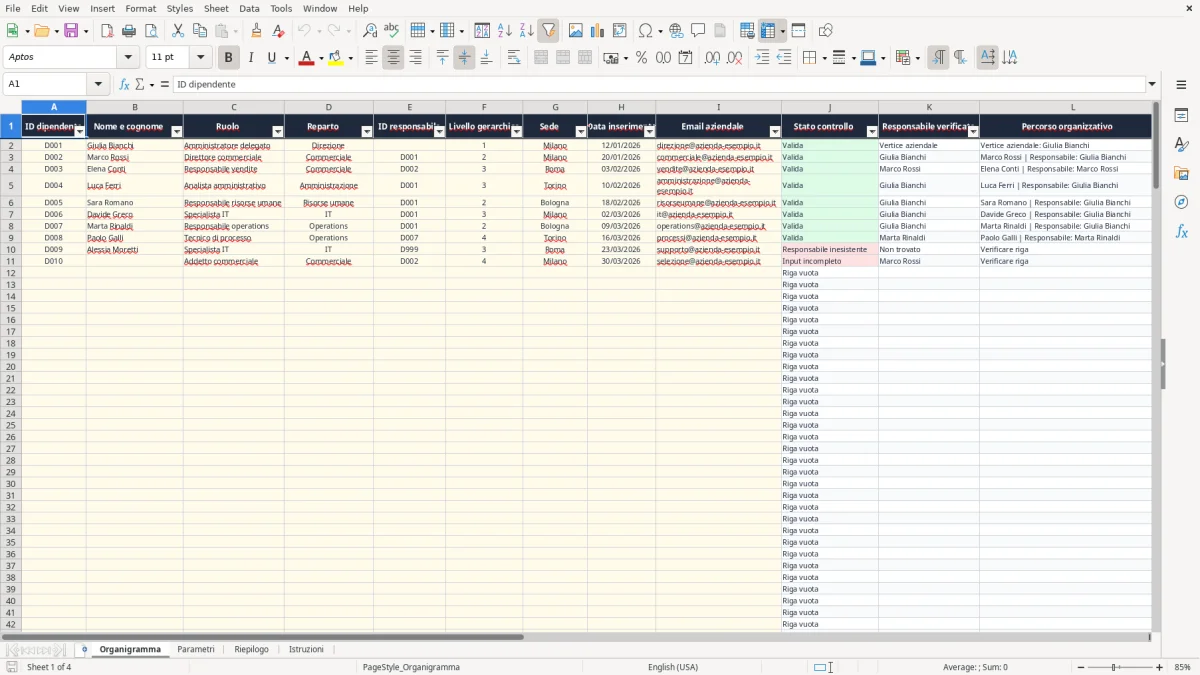Viewport: 1200px width, 675px height.
Task: Open the Sede column filter dropdown
Action: pyautogui.click(x=581, y=132)
